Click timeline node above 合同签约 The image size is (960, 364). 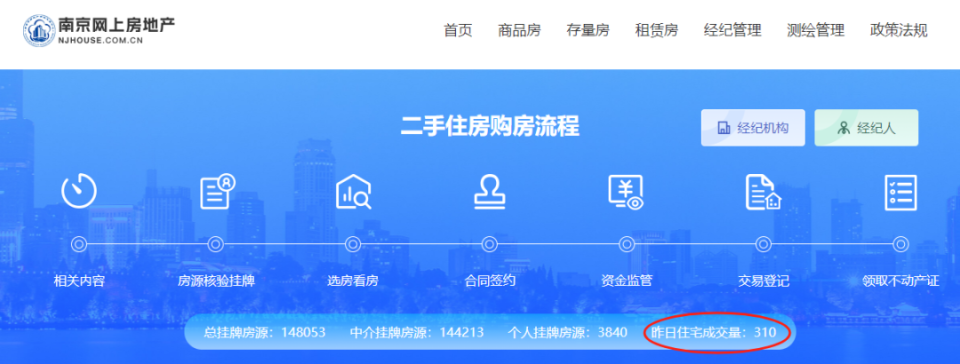(489, 244)
